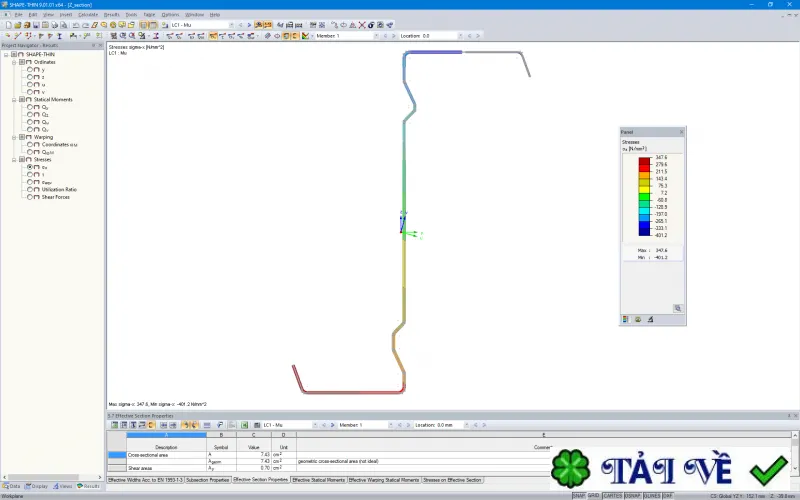Click the Undo arrow toolbar icon

(76, 24)
